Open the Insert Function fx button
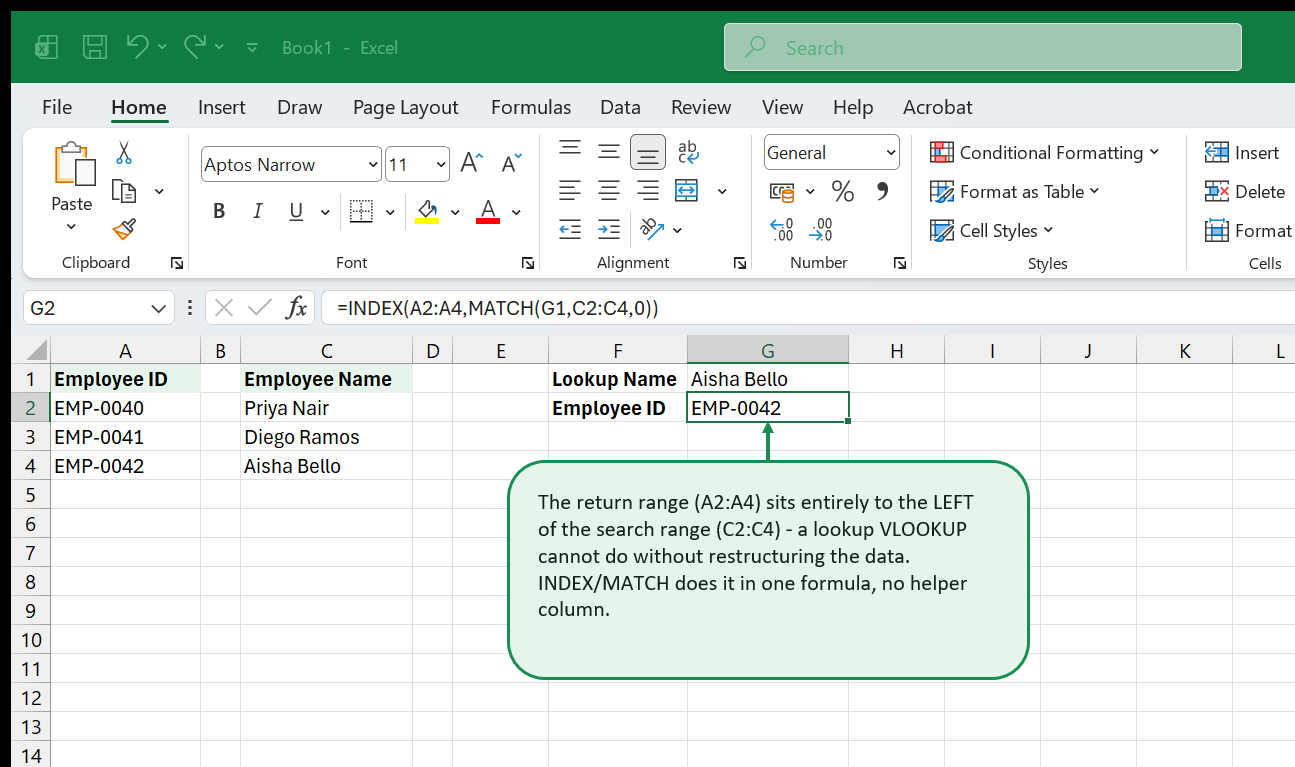Viewport: 1295px width, 767px height. click(x=296, y=308)
